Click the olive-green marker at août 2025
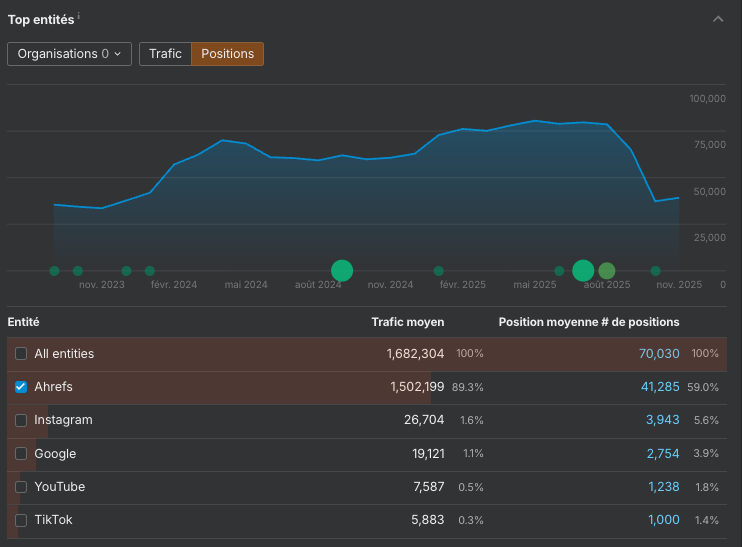The image size is (742, 547). pos(607,270)
